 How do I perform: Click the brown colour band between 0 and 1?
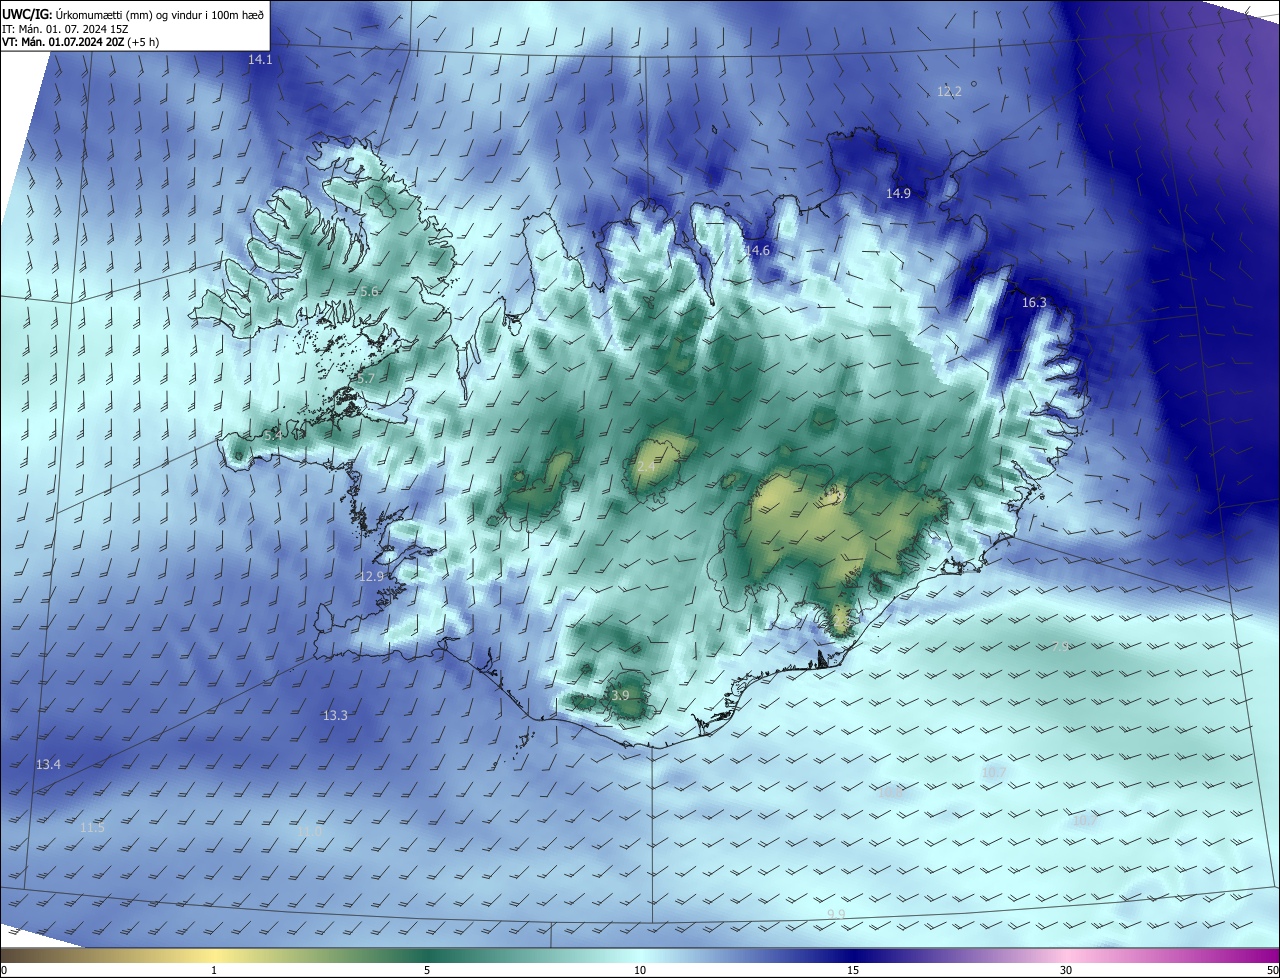click(x=107, y=955)
